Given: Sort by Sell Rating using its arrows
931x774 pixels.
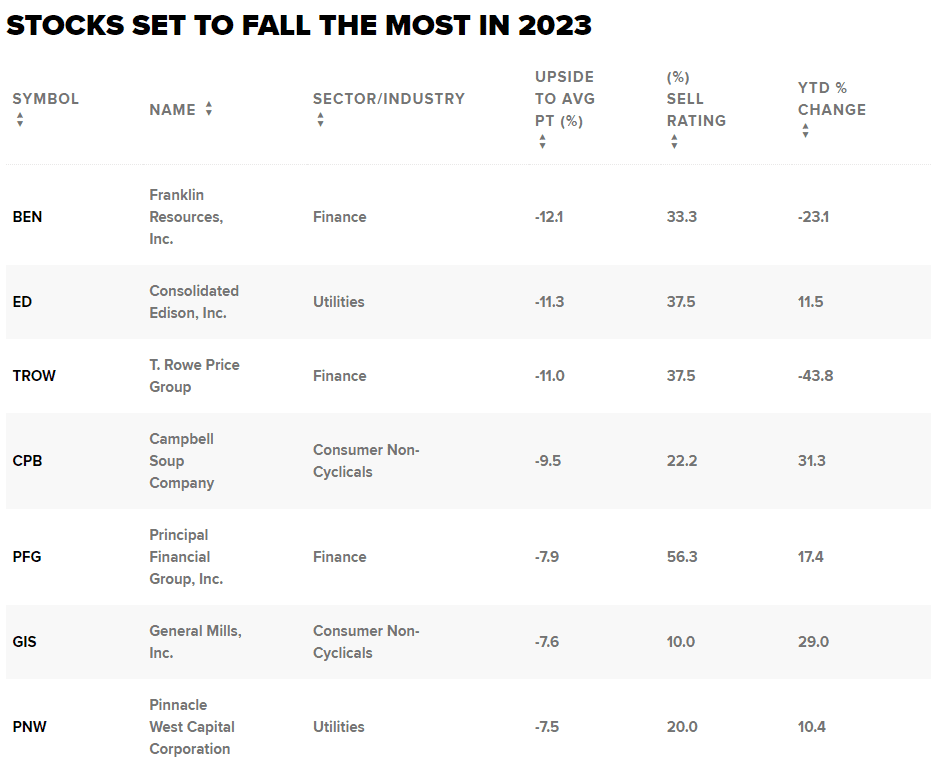Looking at the screenshot, I should (x=674, y=142).
